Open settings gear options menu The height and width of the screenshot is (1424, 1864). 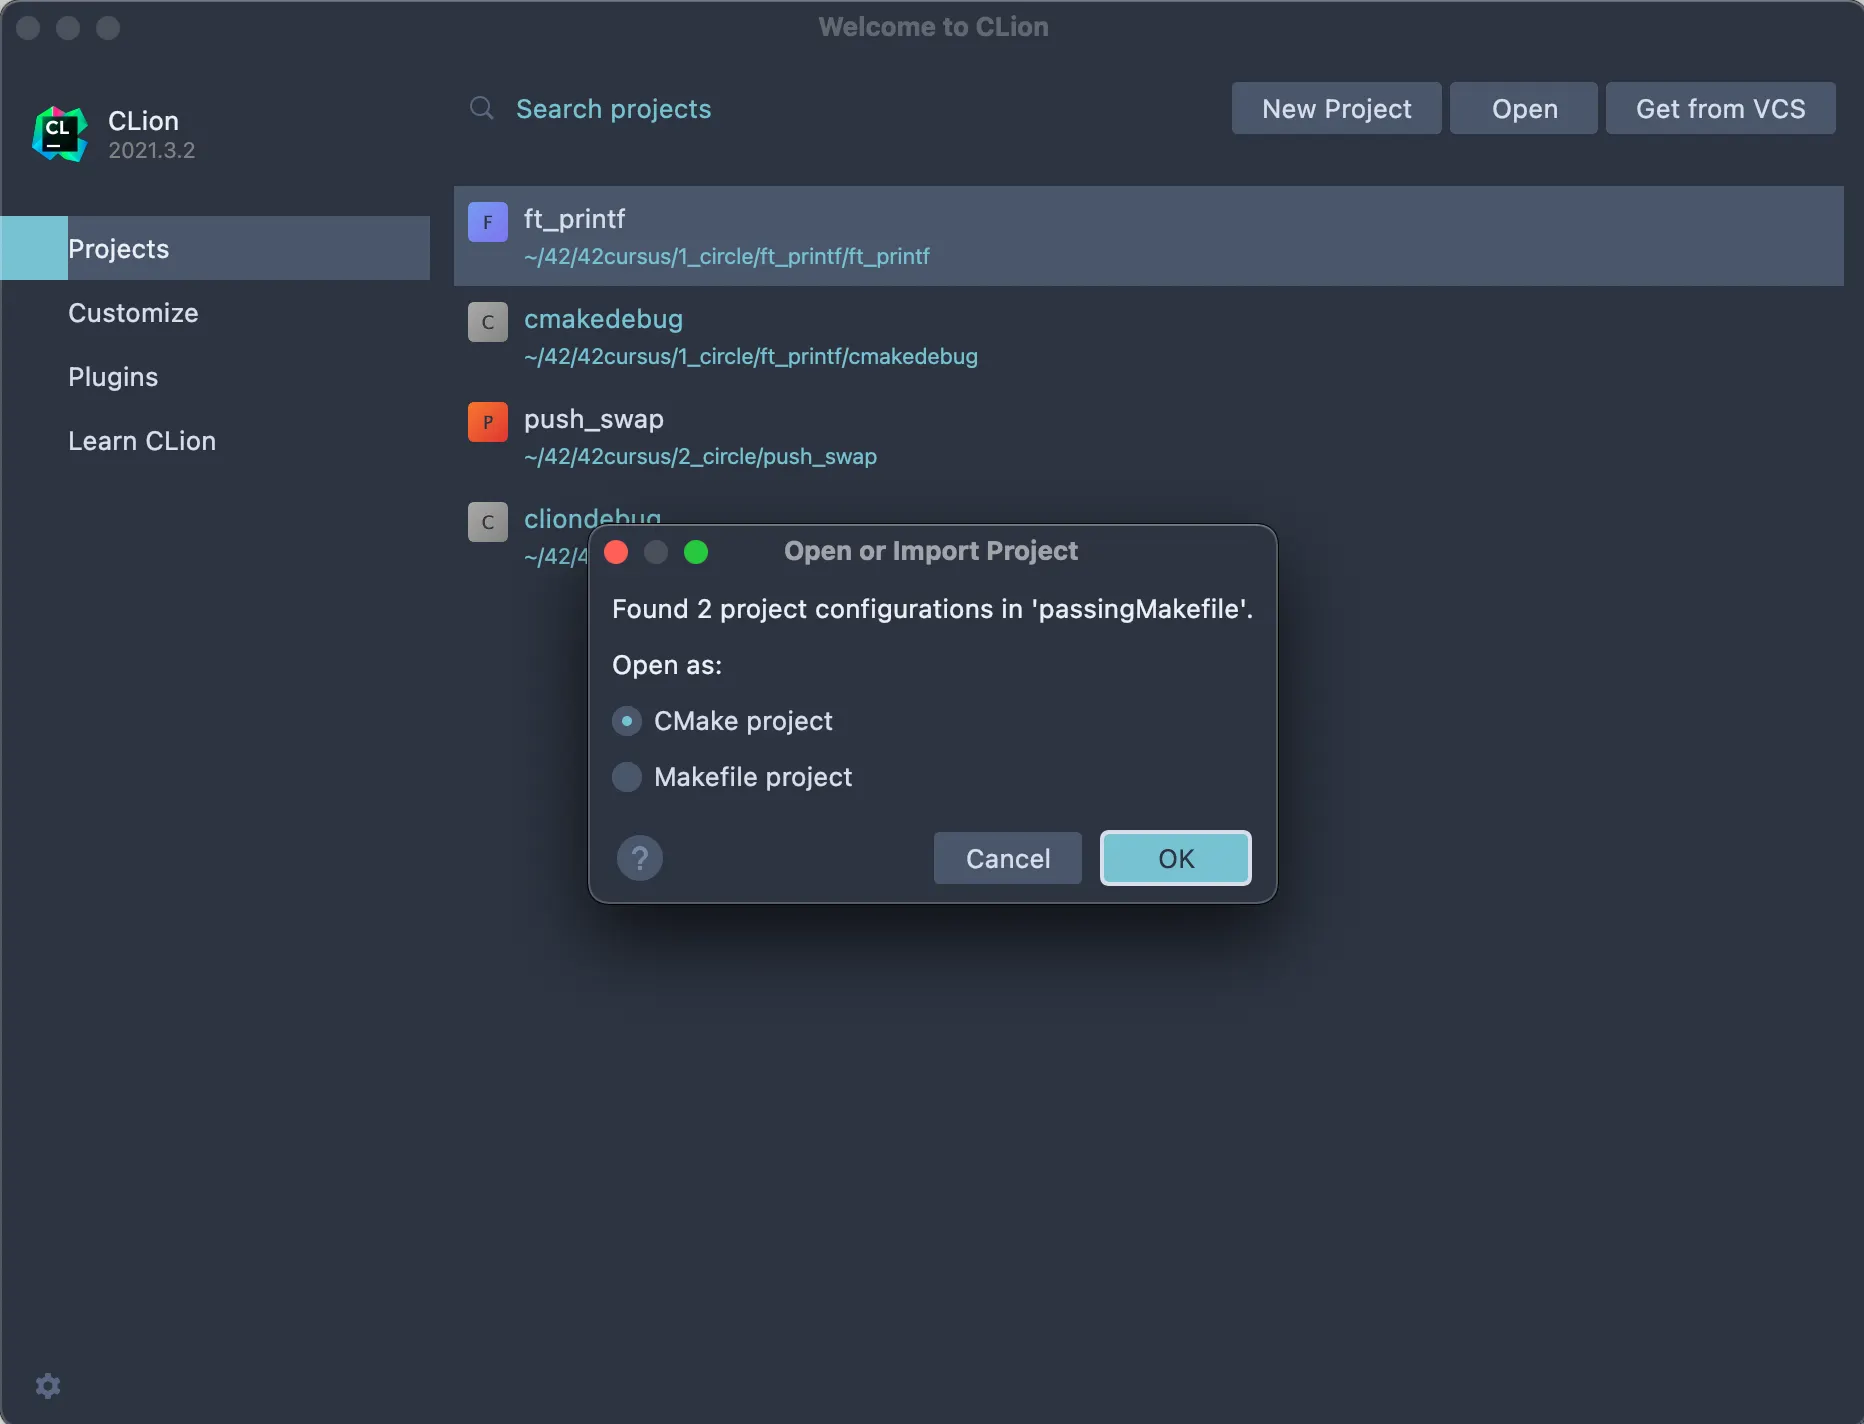[48, 1385]
